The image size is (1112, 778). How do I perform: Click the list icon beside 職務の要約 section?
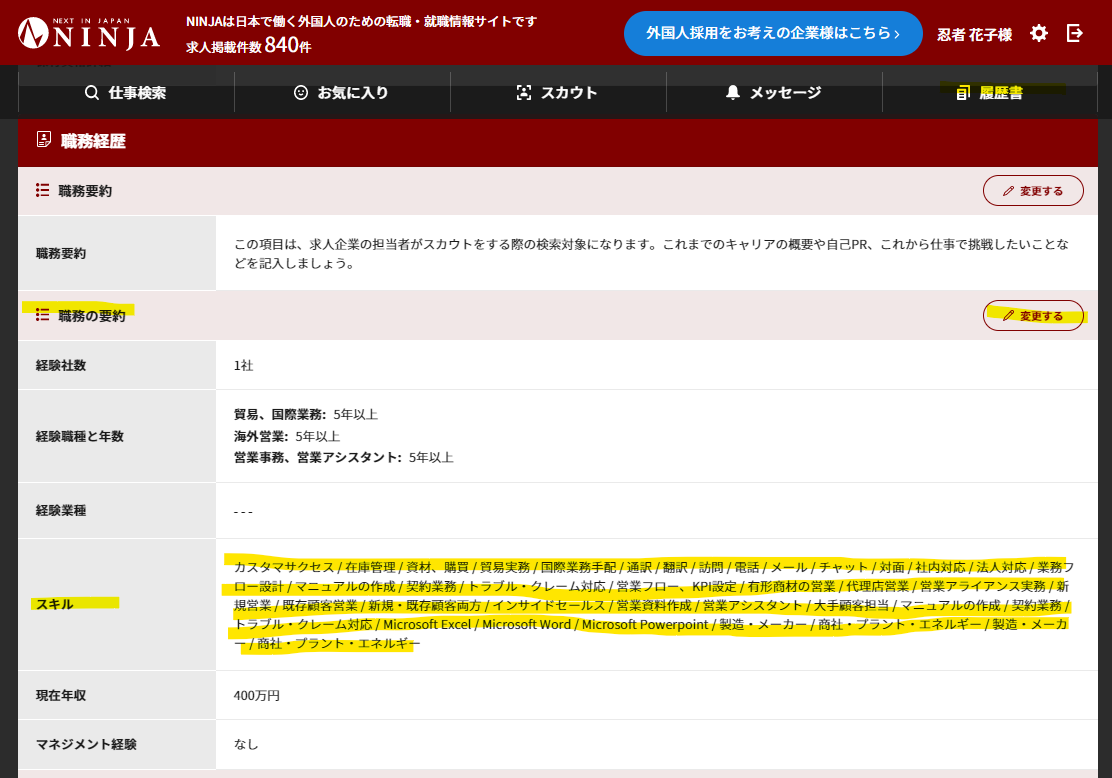tap(43, 315)
